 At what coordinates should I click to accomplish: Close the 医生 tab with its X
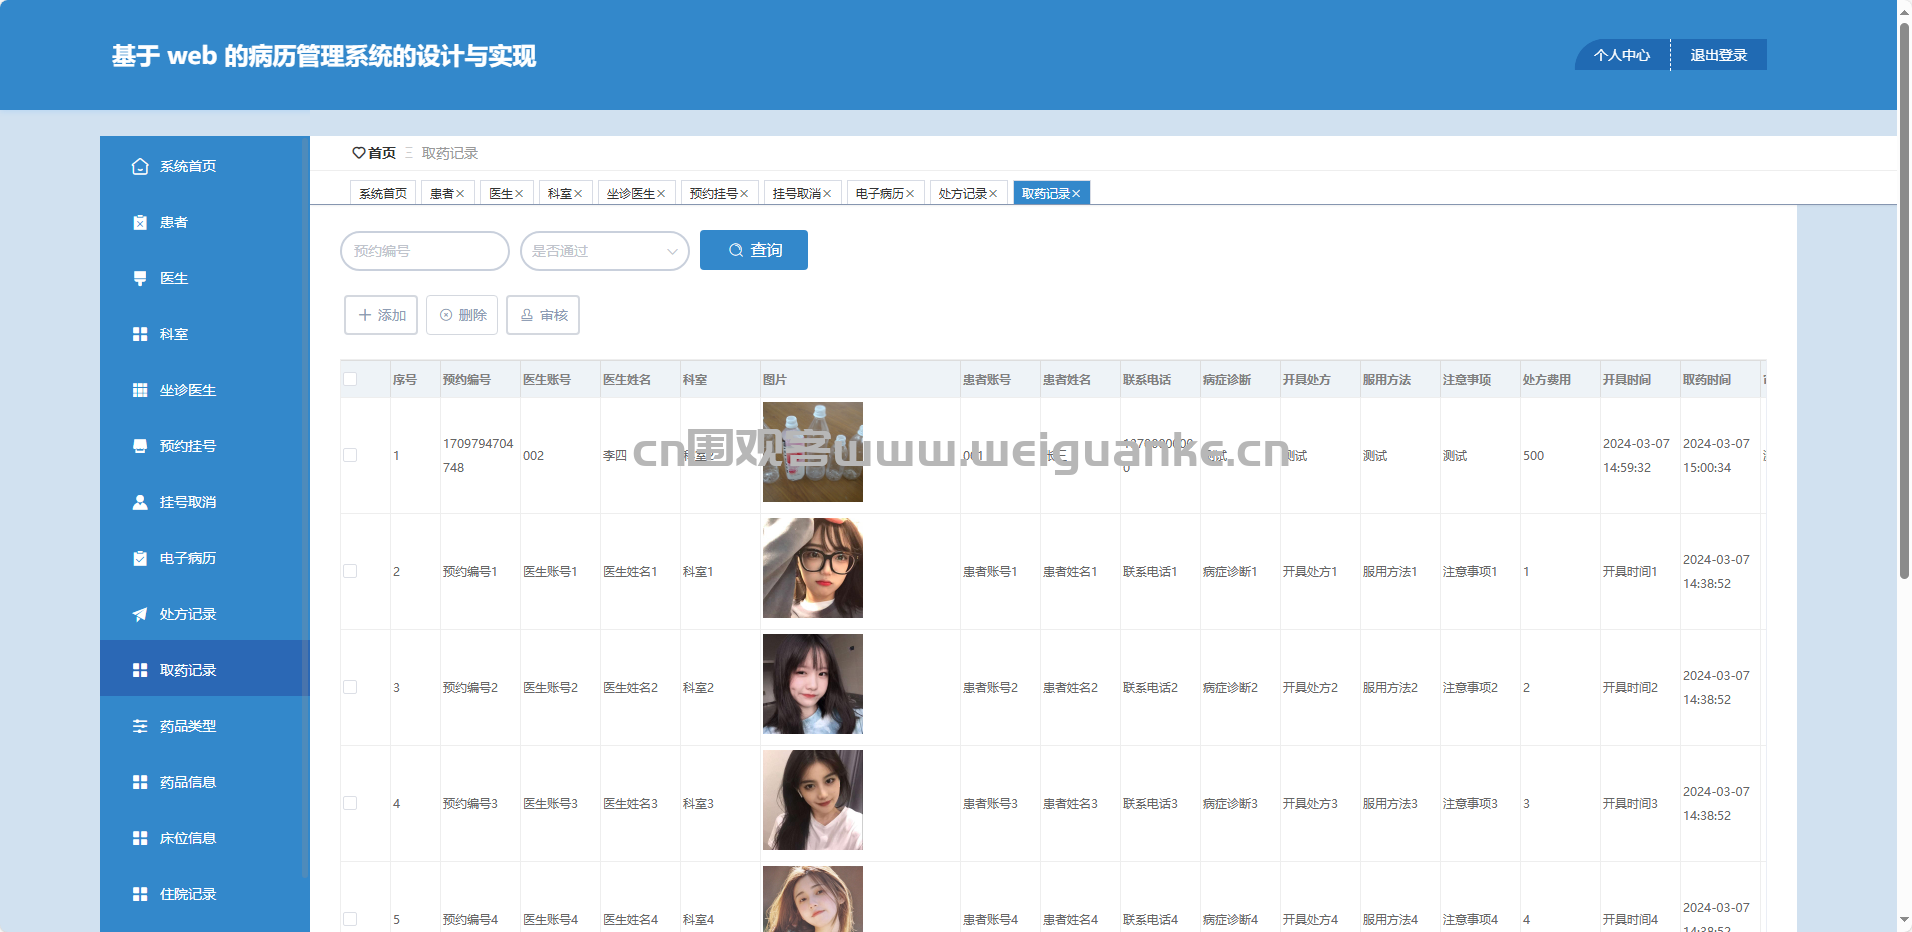pos(519,194)
